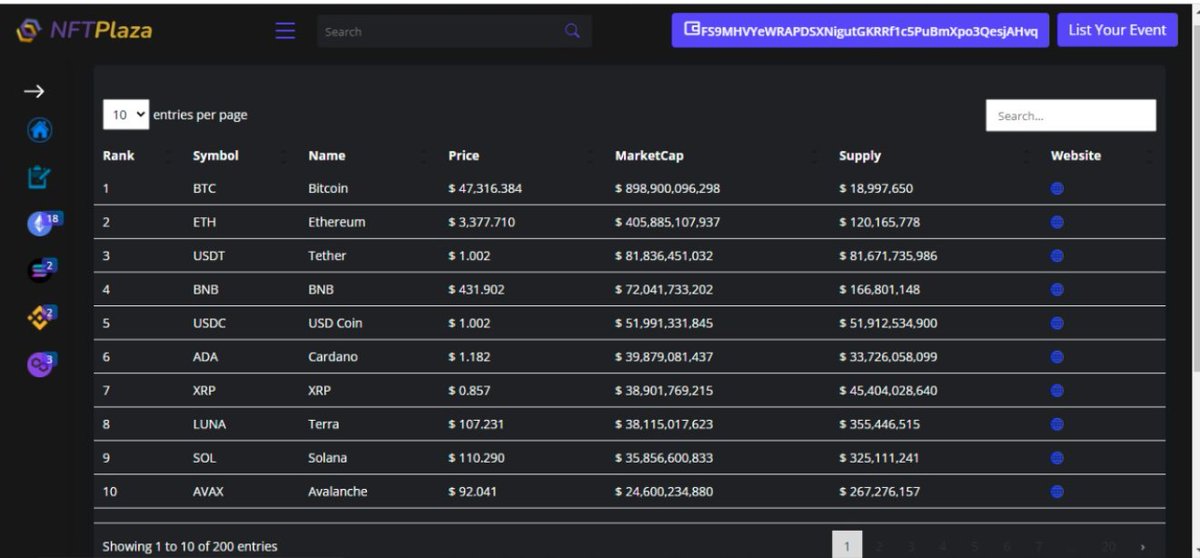Open Binance sidebar icon with badge 2
This screenshot has height=558, width=1200.
point(40,316)
